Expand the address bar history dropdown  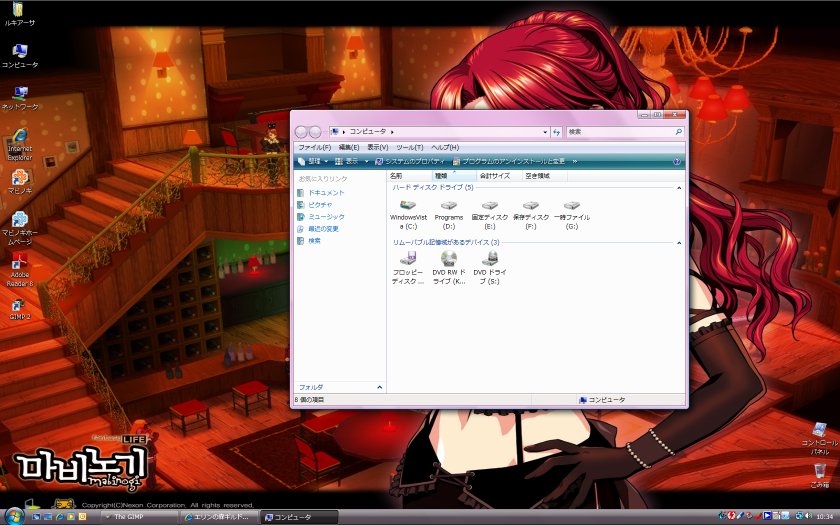545,132
